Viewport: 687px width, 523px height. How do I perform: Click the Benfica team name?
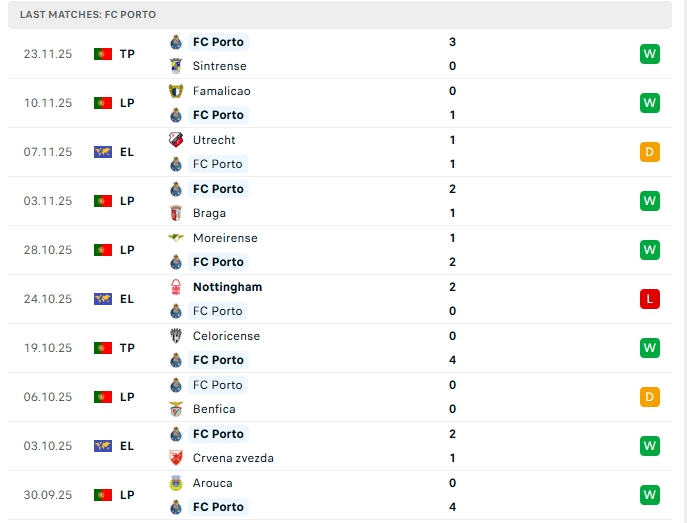214,409
